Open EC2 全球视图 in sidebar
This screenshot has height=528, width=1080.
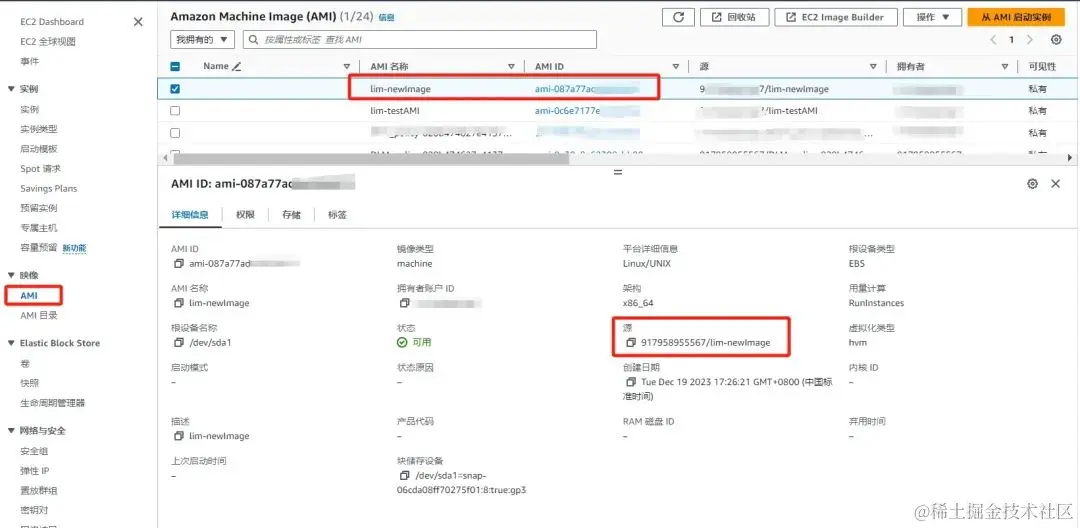click(x=48, y=42)
